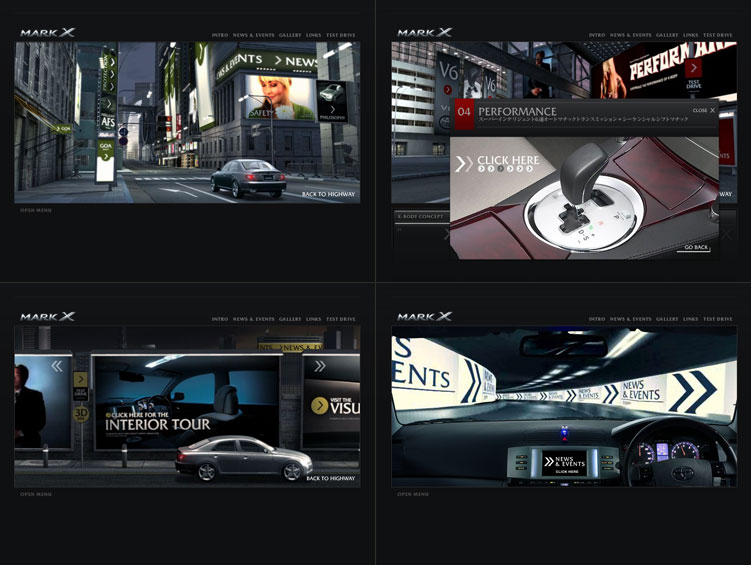Click GO BACK in the Performance popup

tap(695, 247)
